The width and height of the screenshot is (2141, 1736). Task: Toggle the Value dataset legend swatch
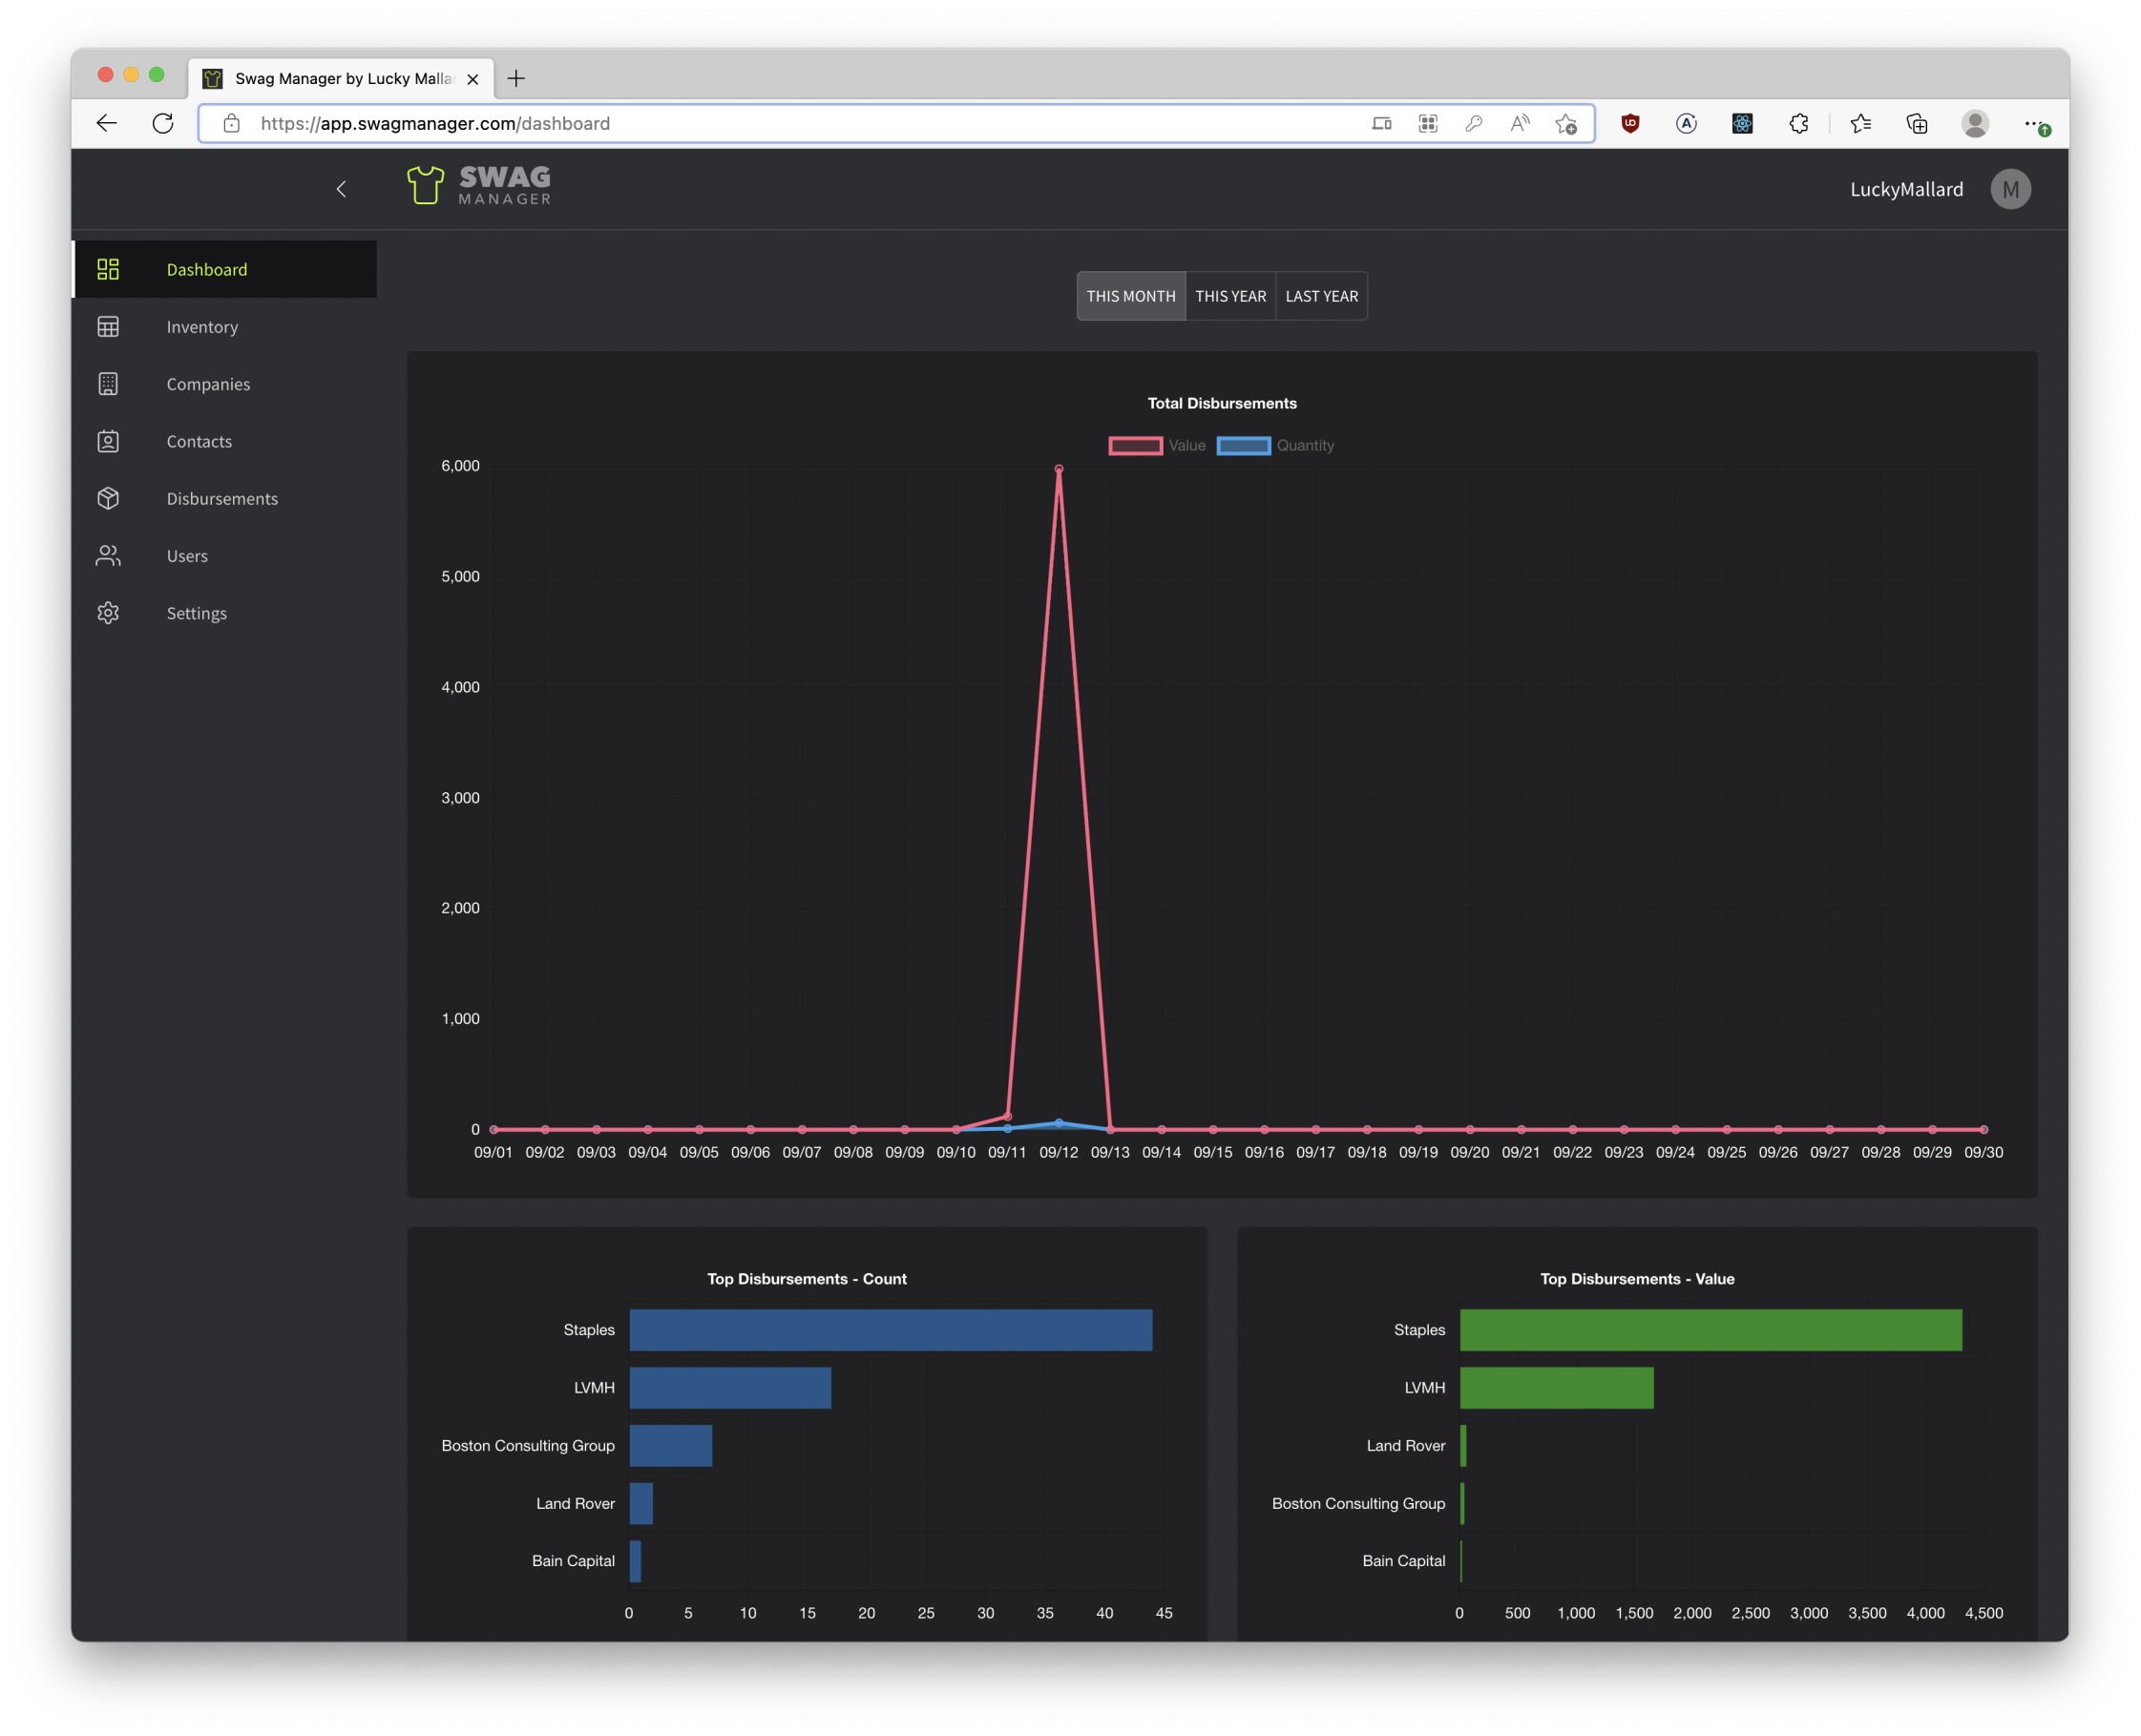(x=1135, y=445)
